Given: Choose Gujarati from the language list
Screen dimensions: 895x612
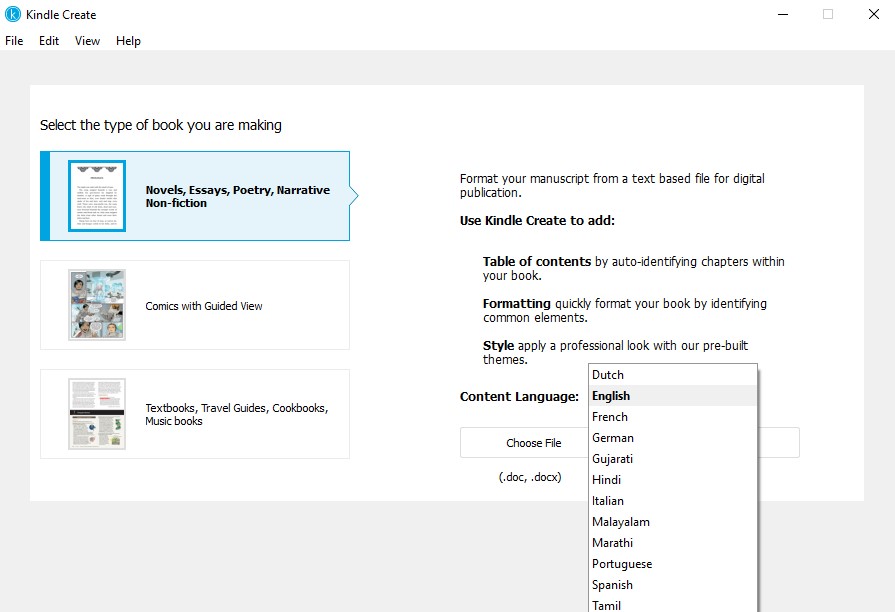Looking at the screenshot, I should coord(613,459).
